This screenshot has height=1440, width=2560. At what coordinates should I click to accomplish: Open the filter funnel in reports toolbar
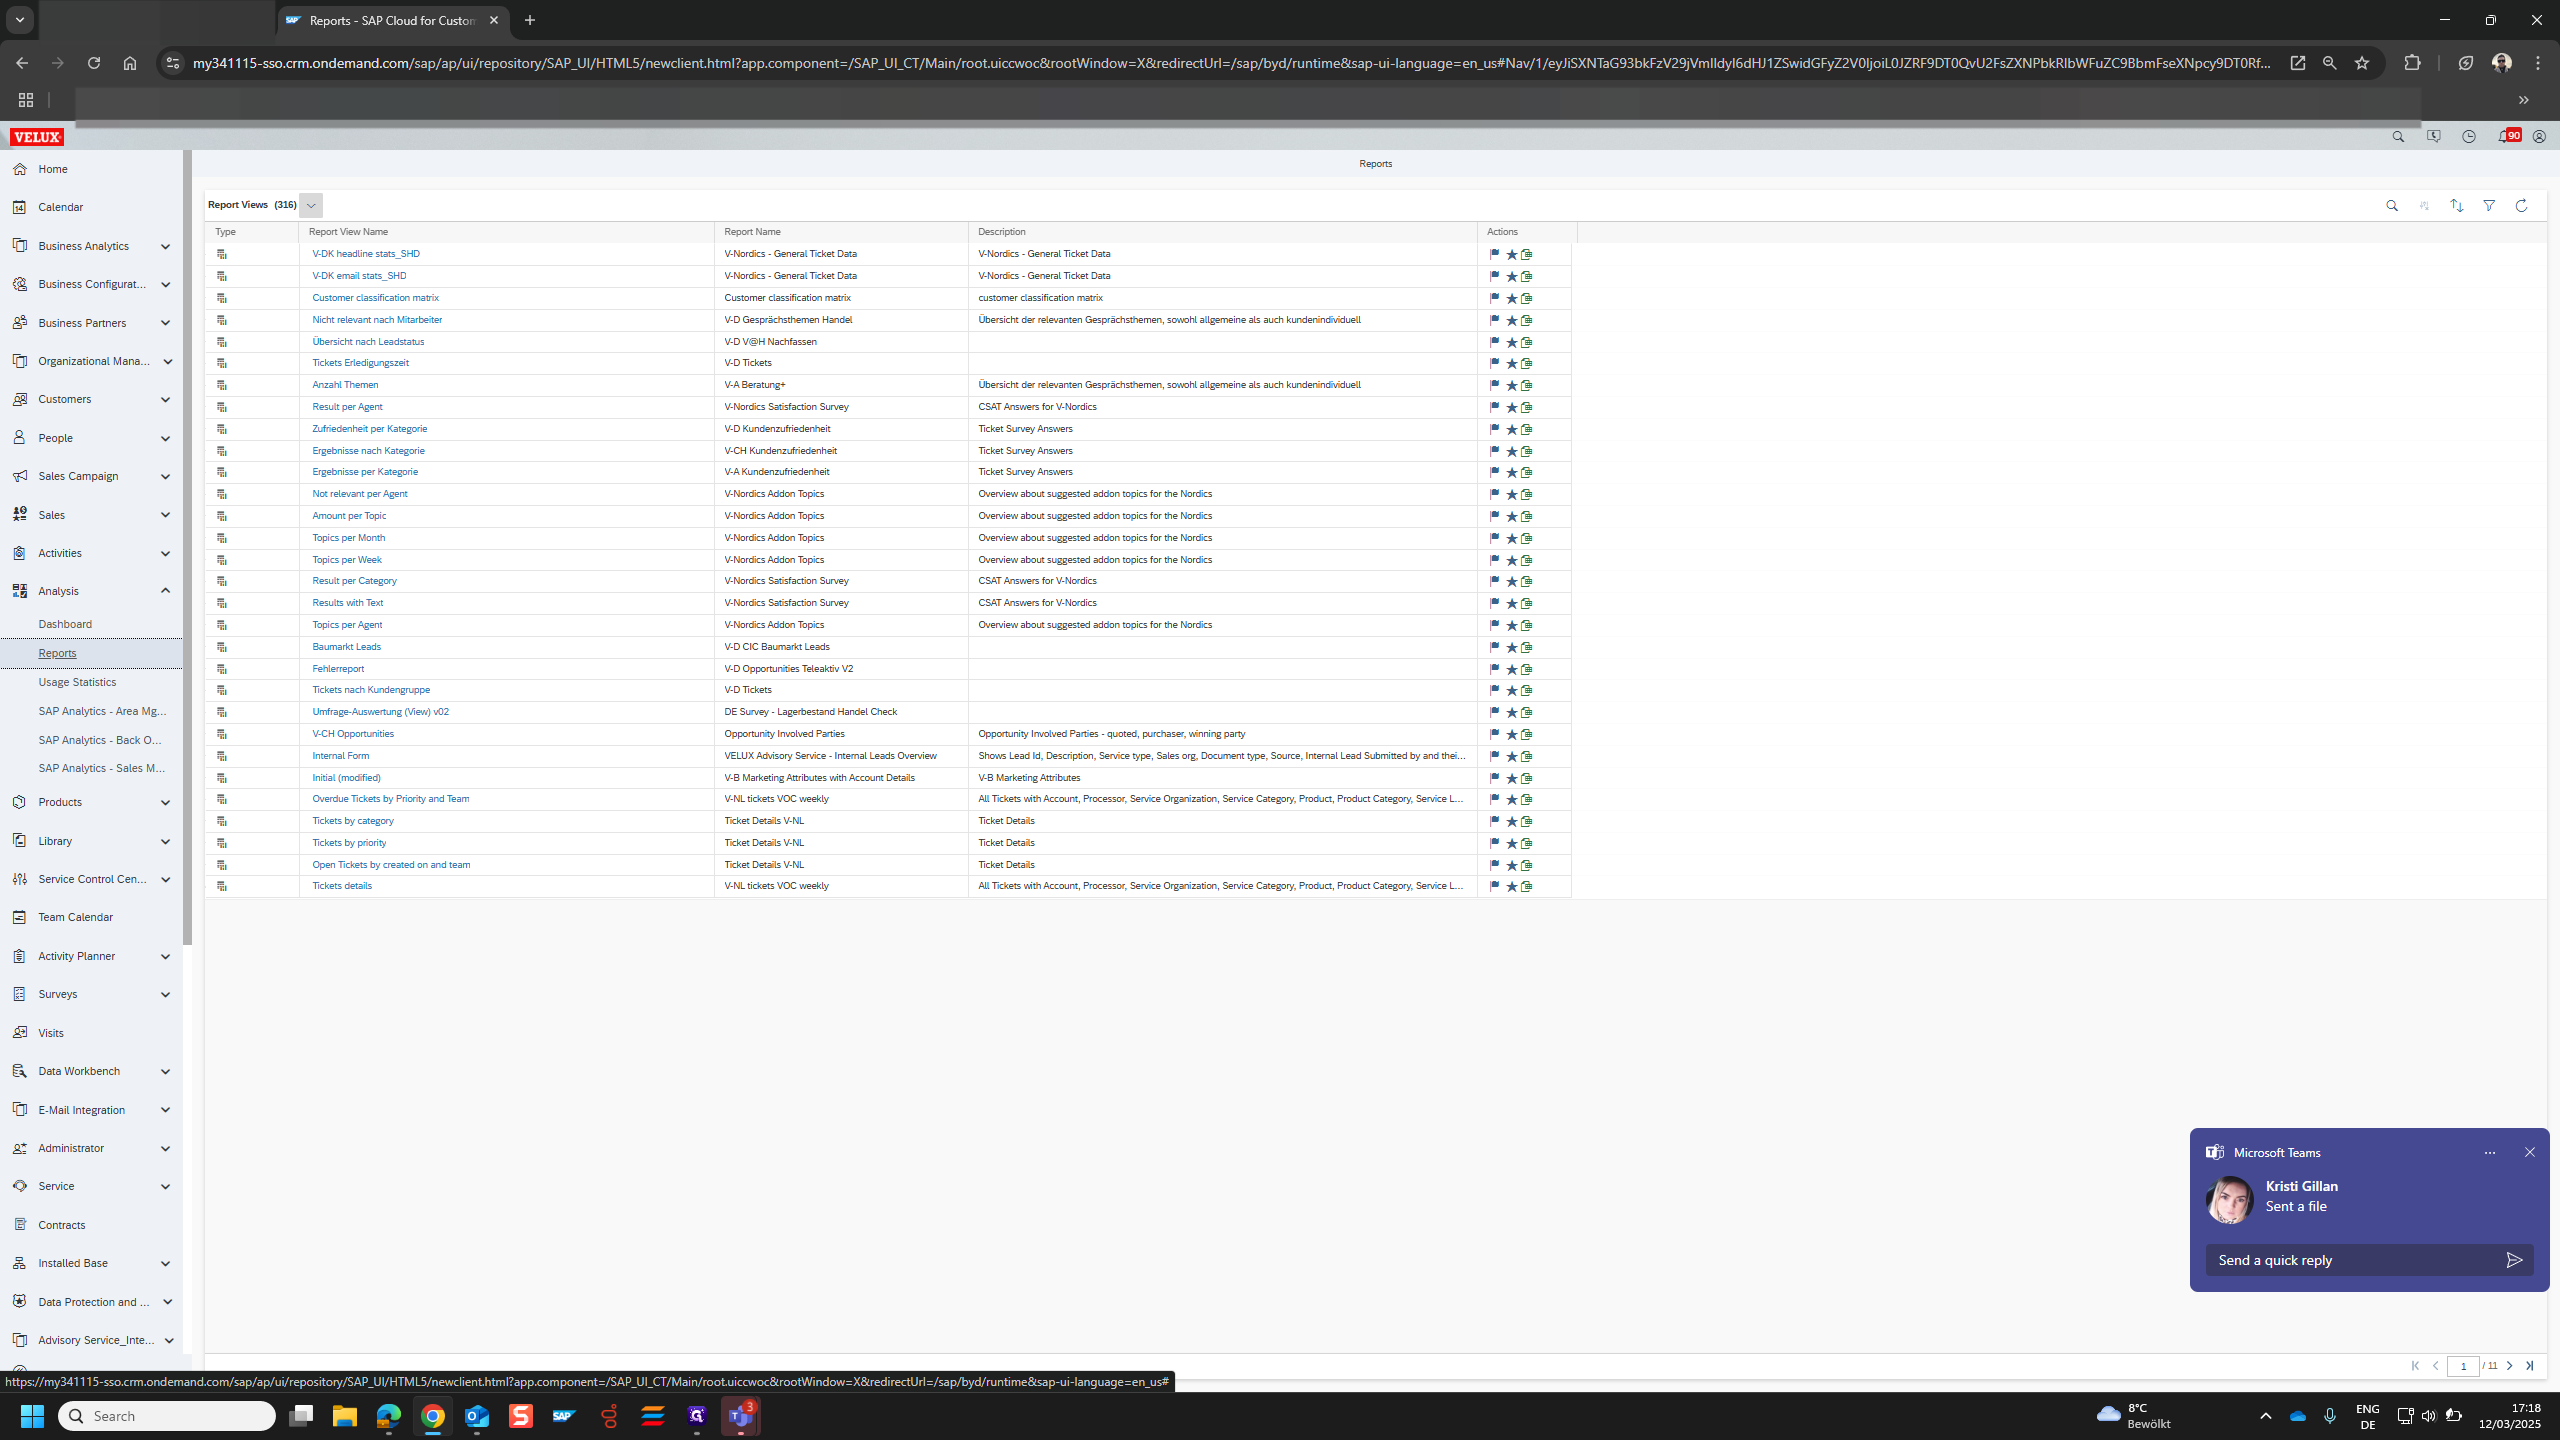point(2489,206)
